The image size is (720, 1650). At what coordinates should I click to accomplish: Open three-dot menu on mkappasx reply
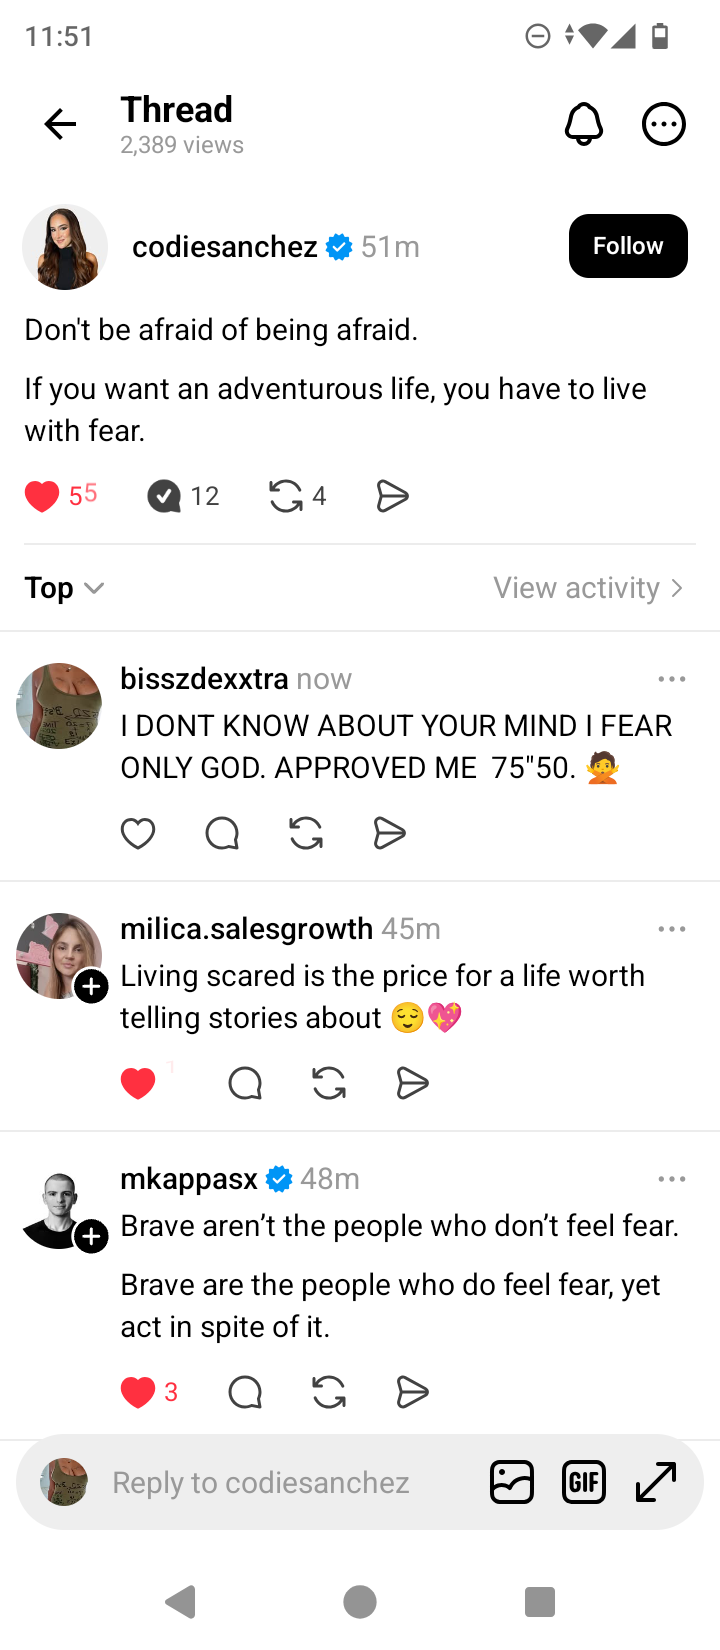click(x=672, y=1179)
